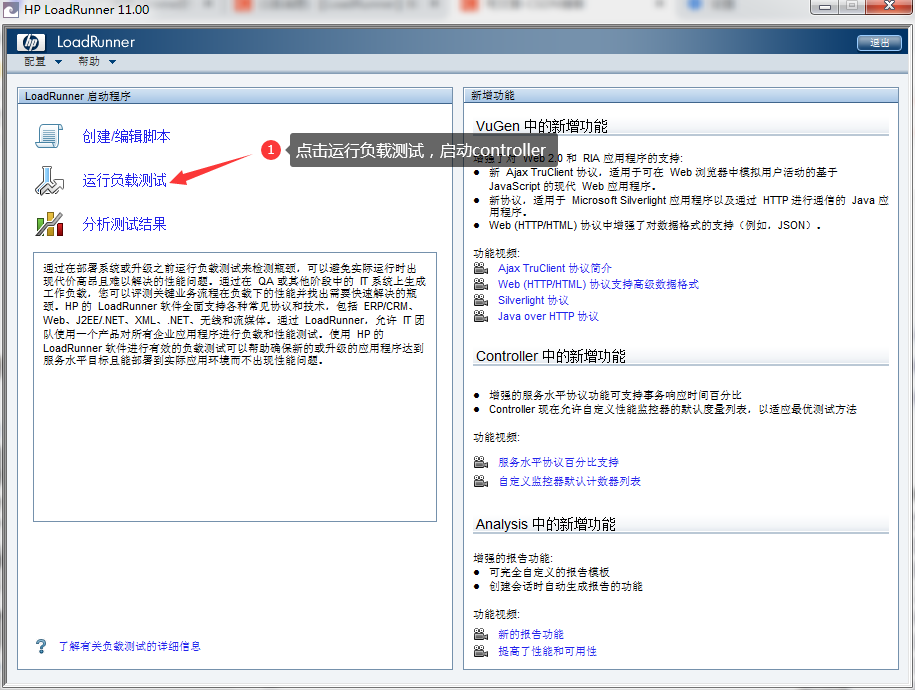Click video icon beside 服务水平协议百分比支持
This screenshot has height=690, width=915.
(481, 462)
